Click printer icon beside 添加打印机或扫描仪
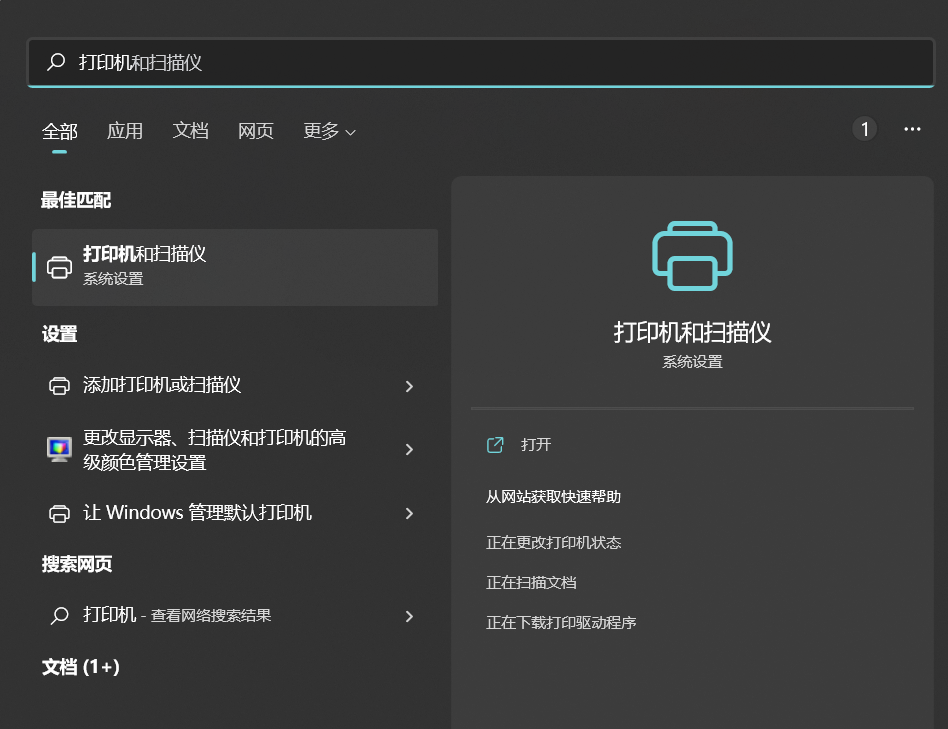The image size is (948, 729). (60, 386)
